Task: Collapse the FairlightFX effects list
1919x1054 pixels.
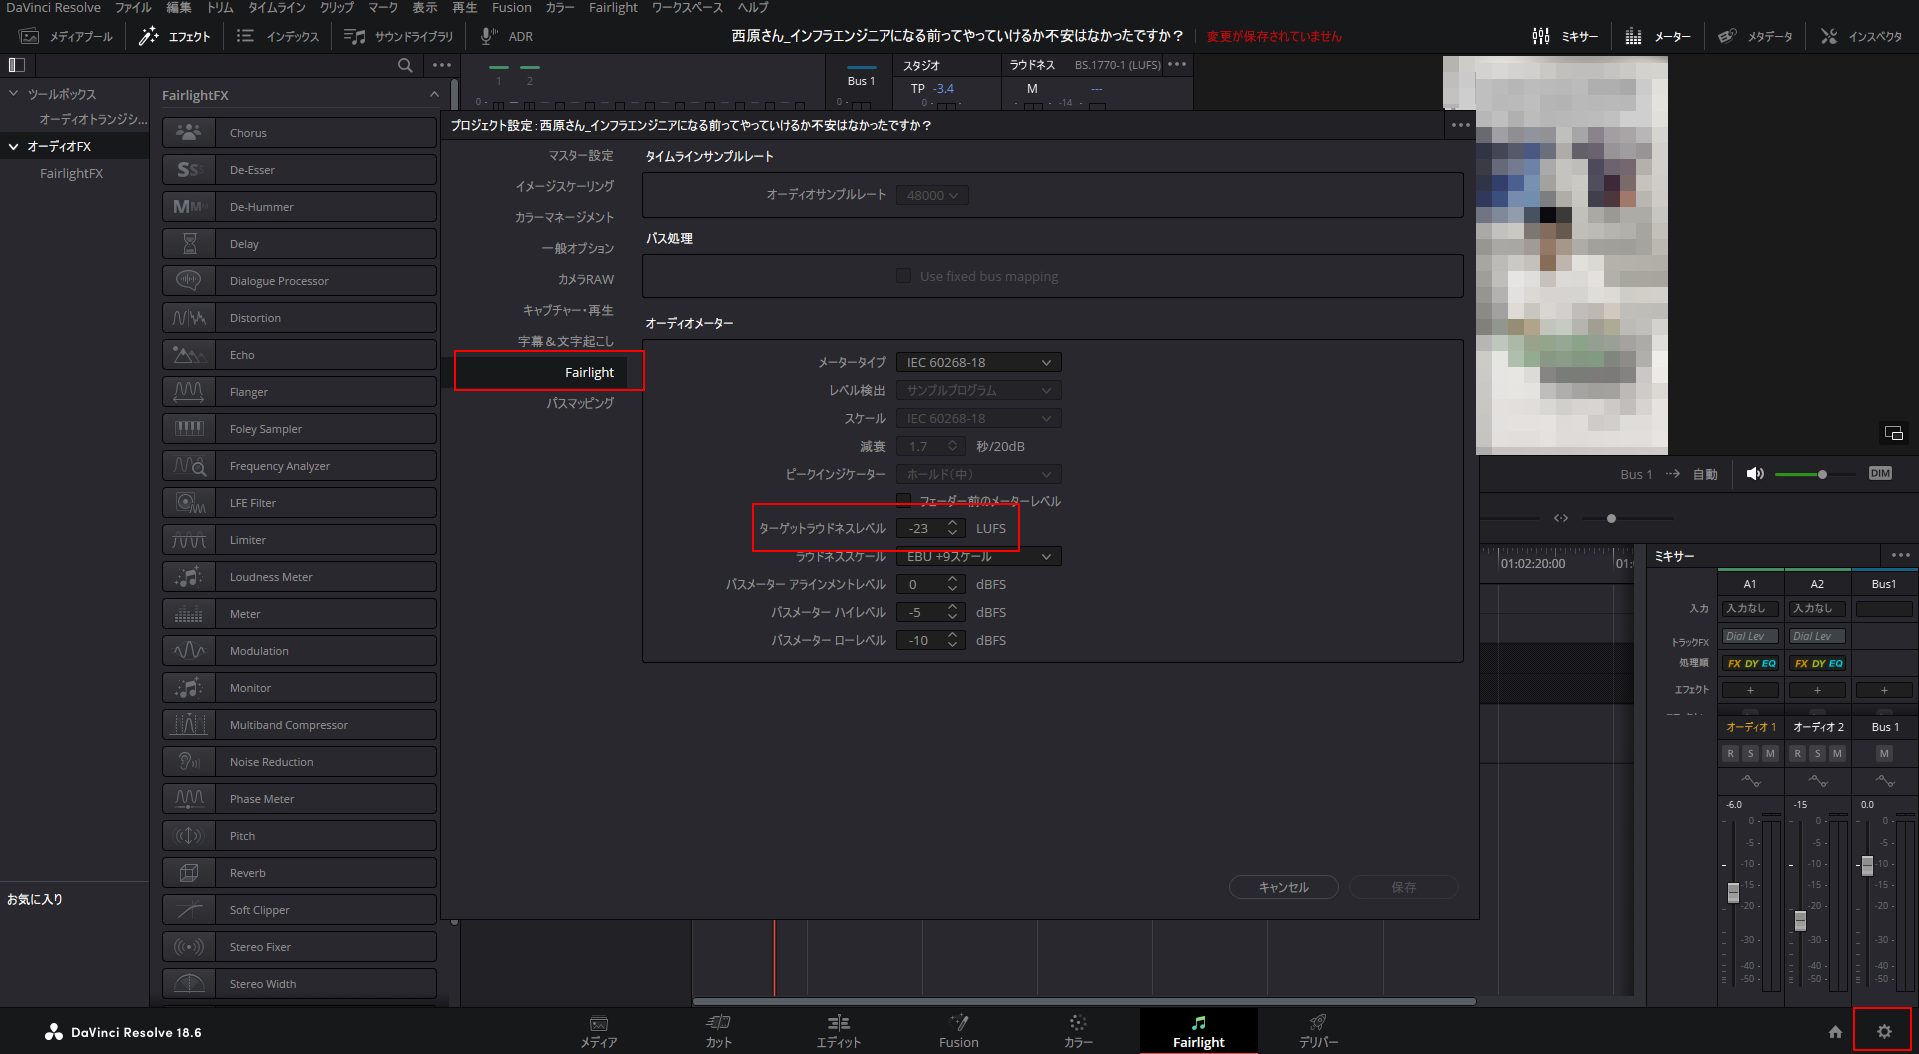Action: pyautogui.click(x=434, y=95)
